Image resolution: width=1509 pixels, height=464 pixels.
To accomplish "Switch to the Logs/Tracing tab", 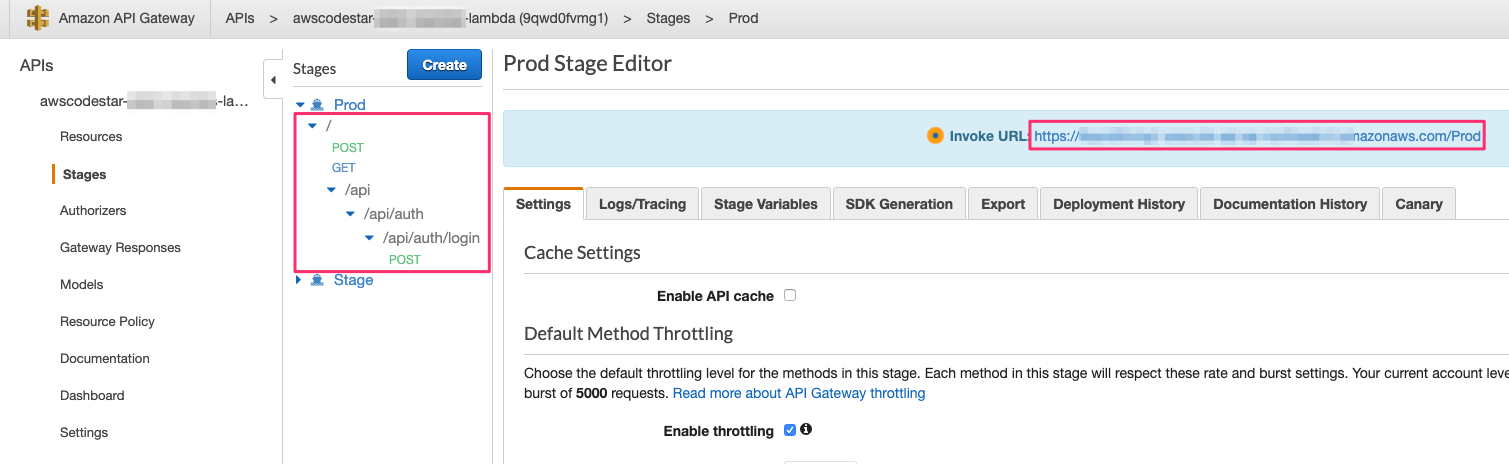I will (x=642, y=204).
